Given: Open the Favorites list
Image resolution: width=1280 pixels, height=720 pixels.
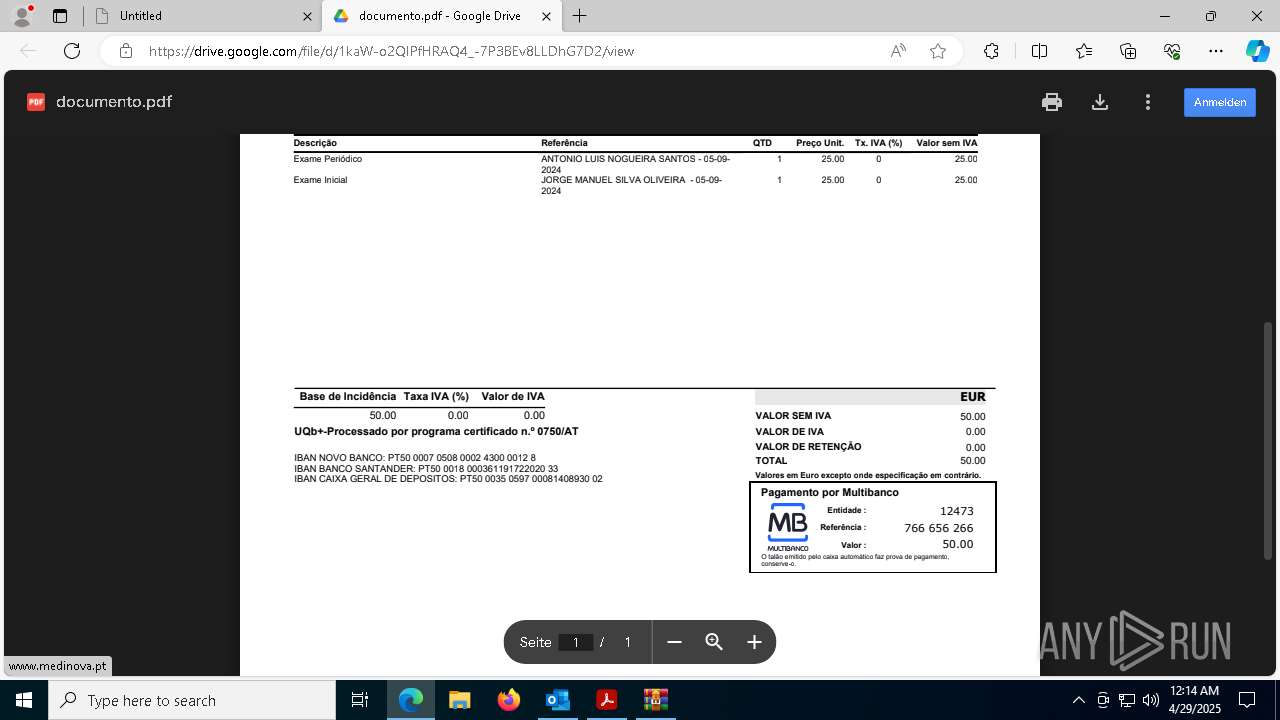Looking at the screenshot, I should (1084, 51).
